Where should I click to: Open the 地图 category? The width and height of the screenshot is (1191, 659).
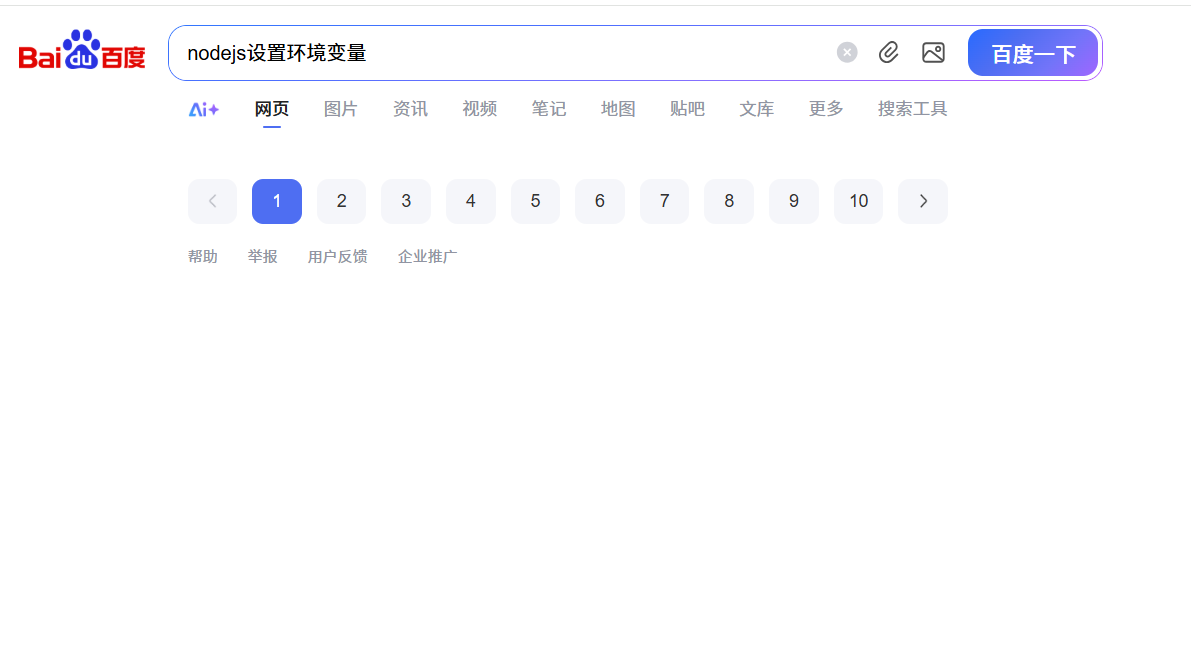coord(617,109)
